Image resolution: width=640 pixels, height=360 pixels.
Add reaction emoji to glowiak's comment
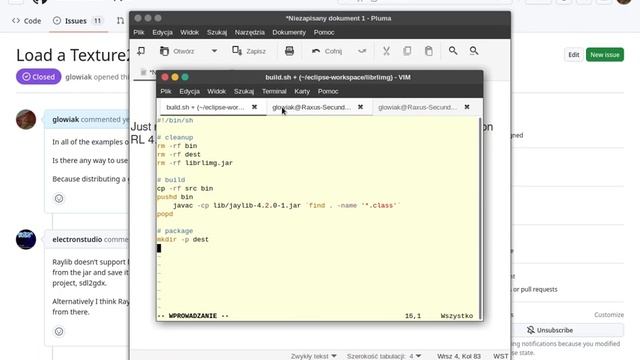[x=59, y=199]
